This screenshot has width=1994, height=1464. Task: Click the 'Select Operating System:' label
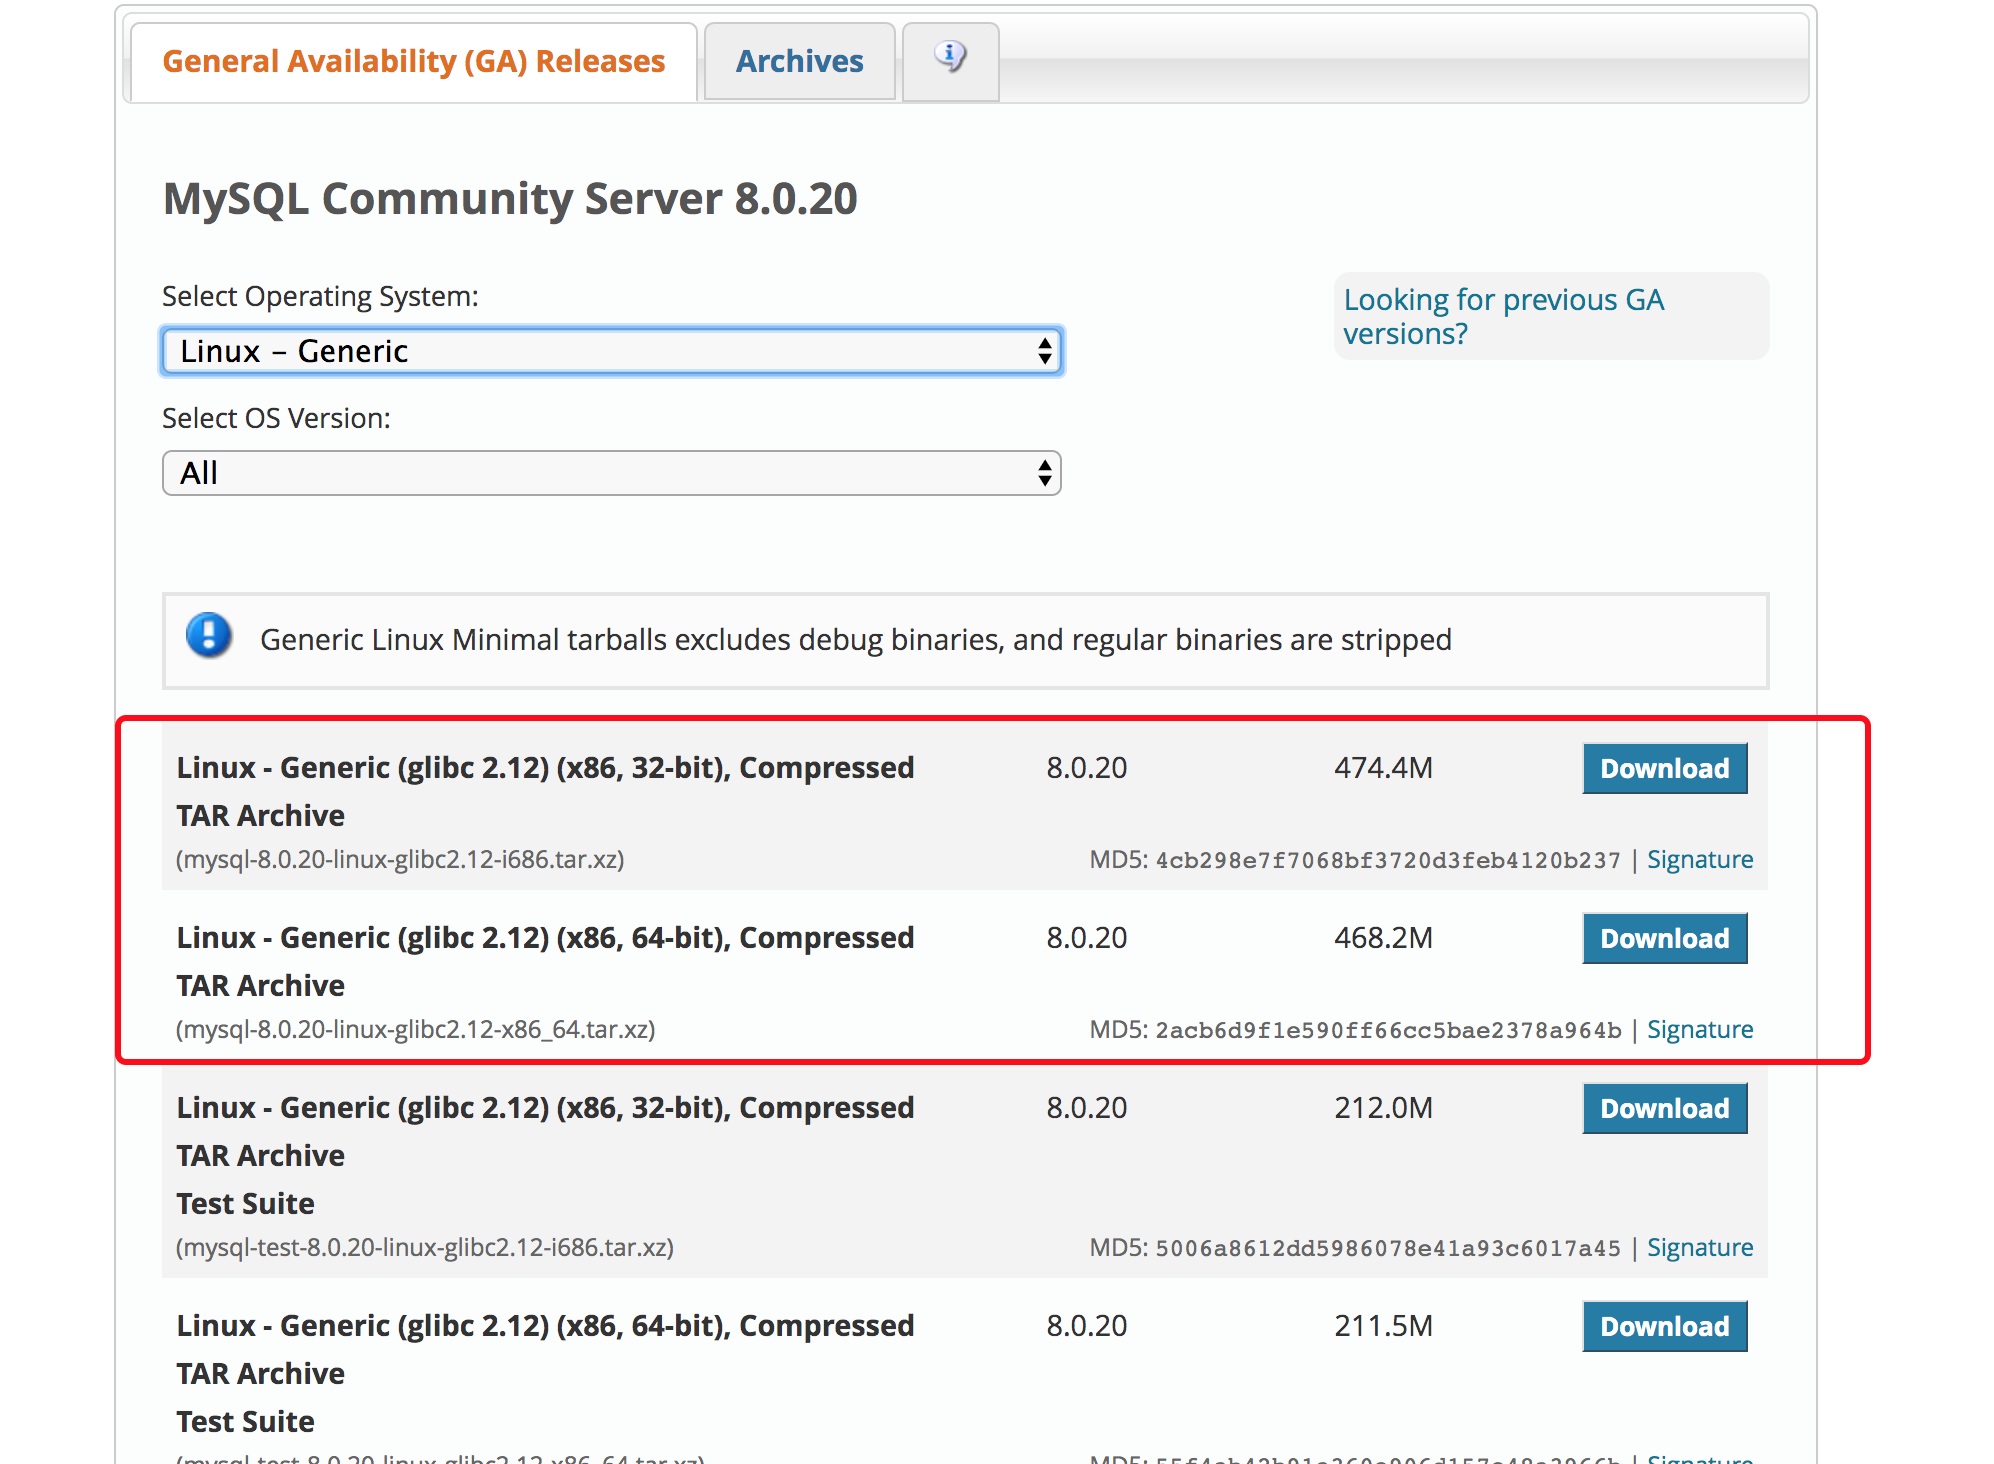[320, 297]
